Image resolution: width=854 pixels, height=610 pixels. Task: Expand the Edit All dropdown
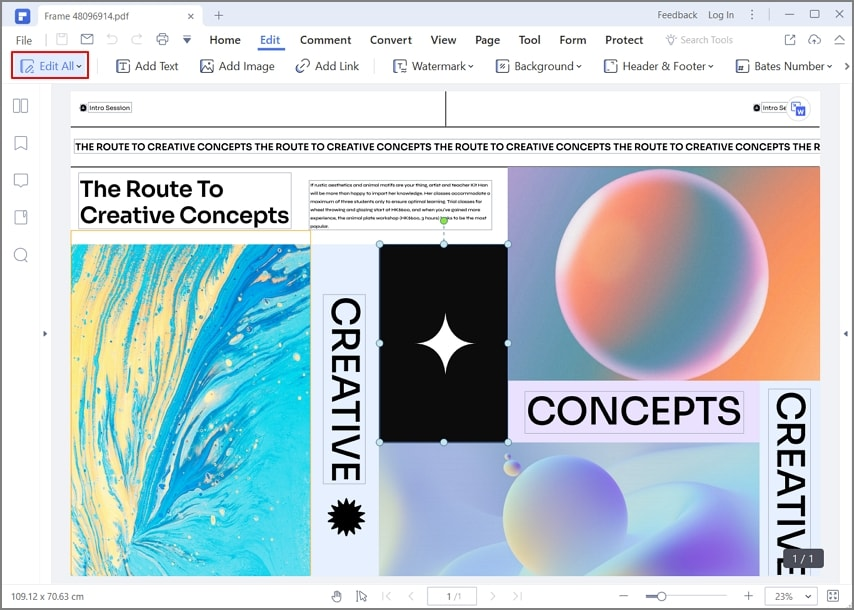click(x=79, y=66)
